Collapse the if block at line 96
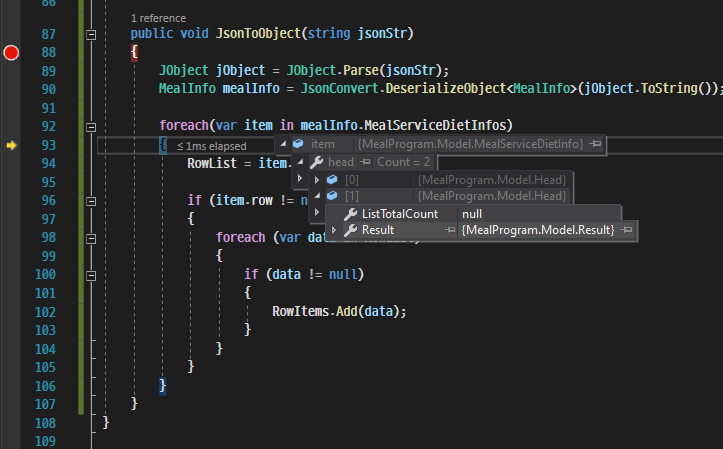This screenshot has height=449, width=723. 91,201
